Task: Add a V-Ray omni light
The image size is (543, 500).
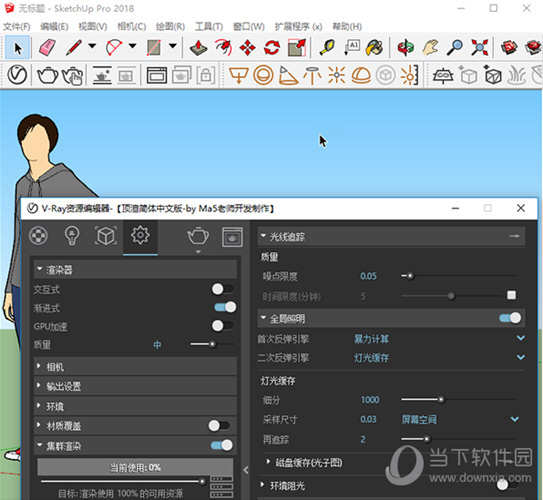Action: (337, 75)
